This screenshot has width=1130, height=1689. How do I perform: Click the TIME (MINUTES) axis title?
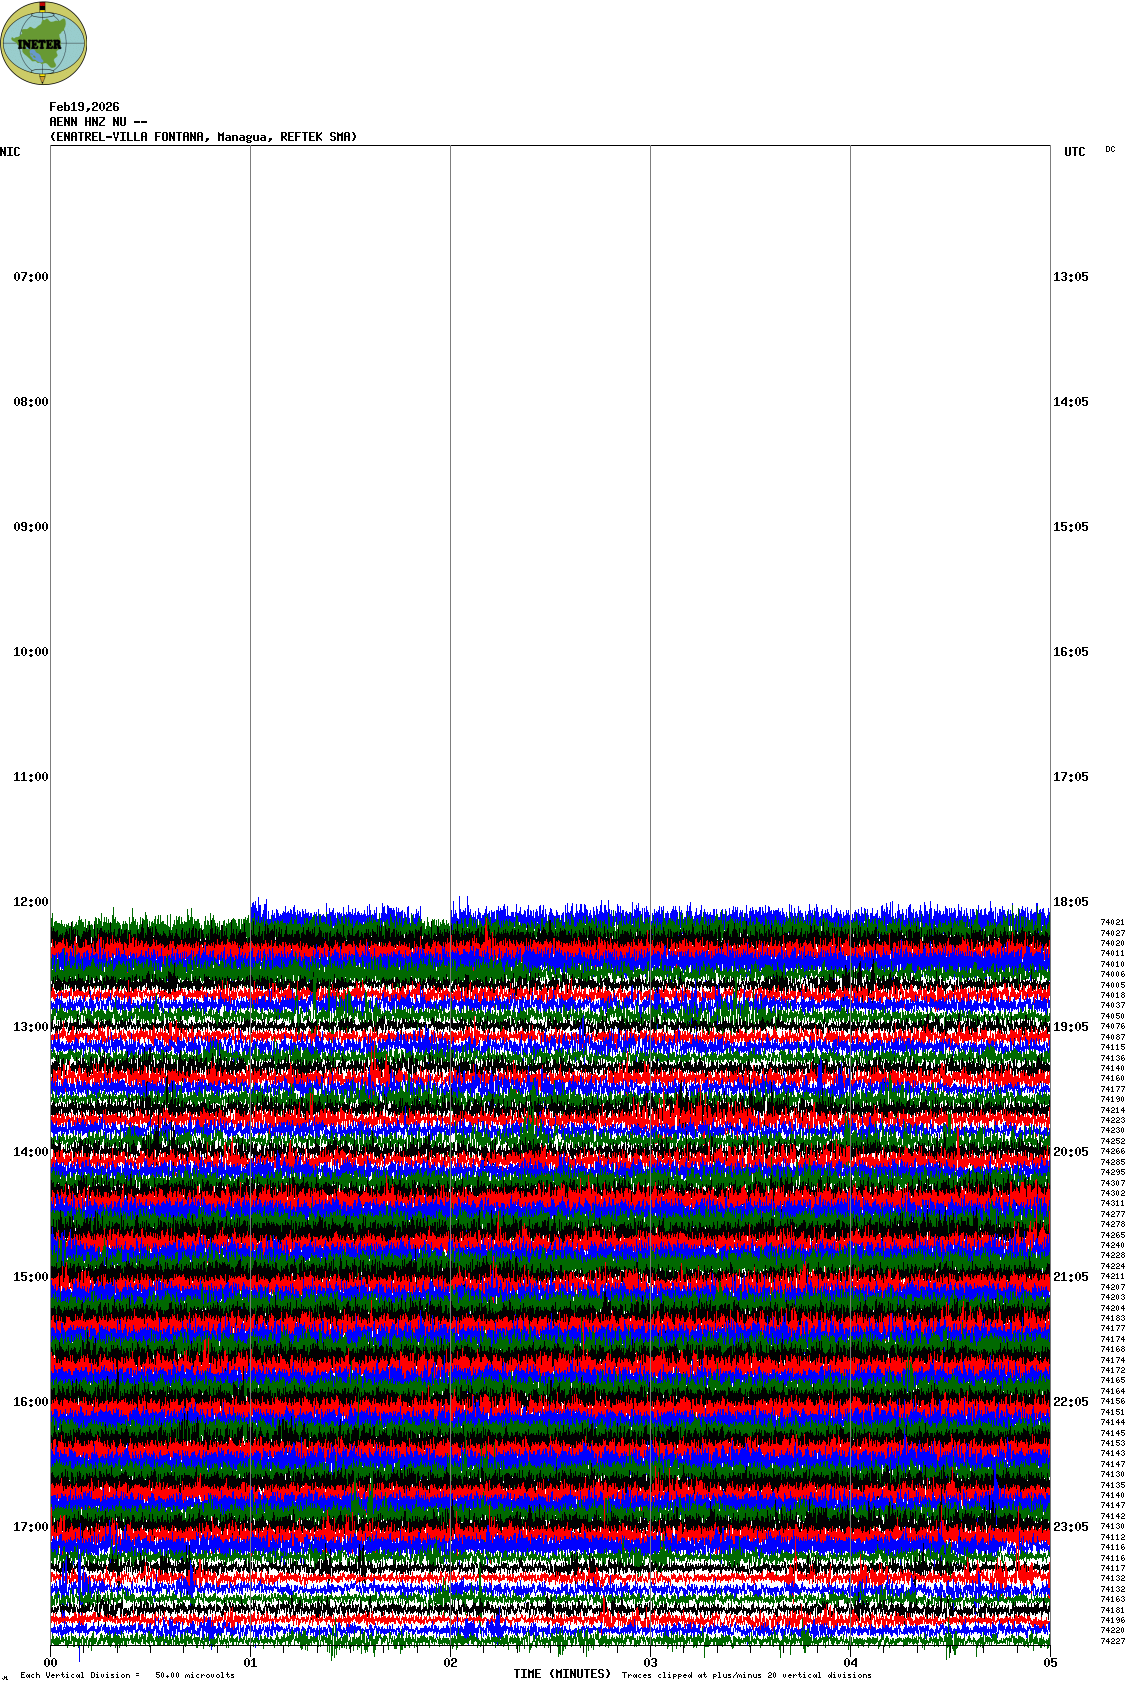(562, 1674)
